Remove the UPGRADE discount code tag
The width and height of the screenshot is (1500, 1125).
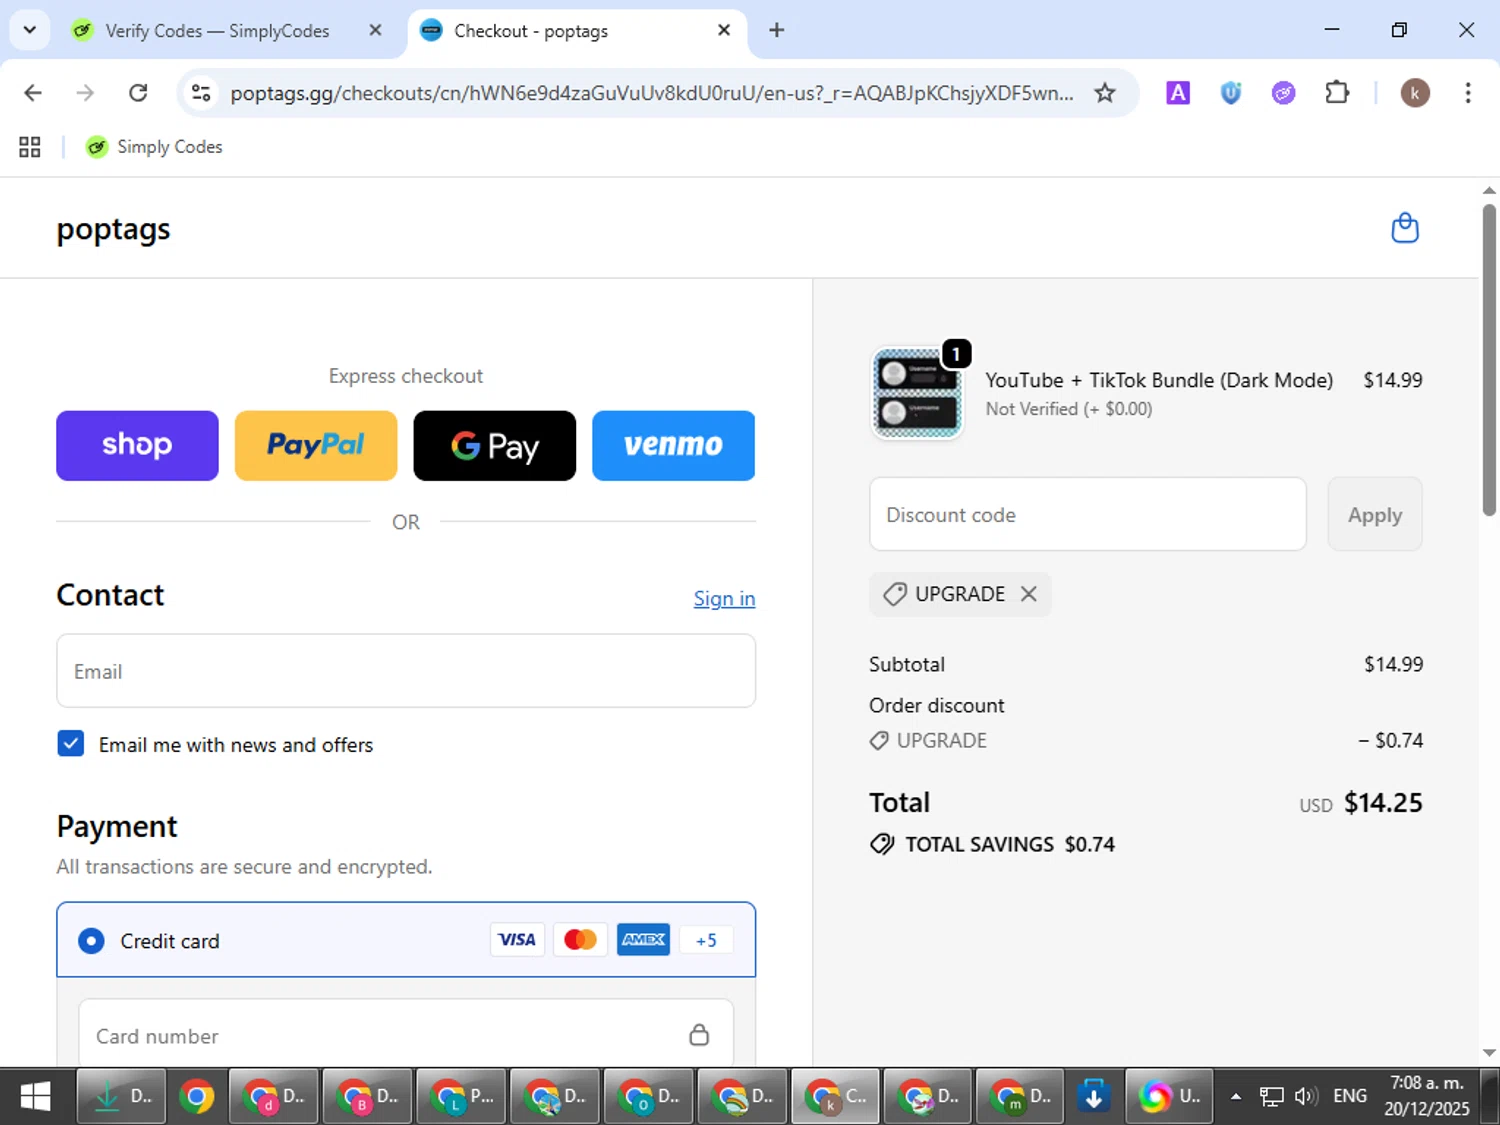[x=1028, y=594]
